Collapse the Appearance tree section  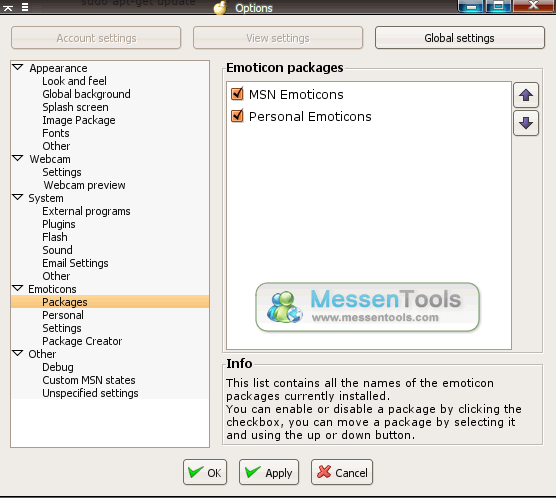point(18,67)
